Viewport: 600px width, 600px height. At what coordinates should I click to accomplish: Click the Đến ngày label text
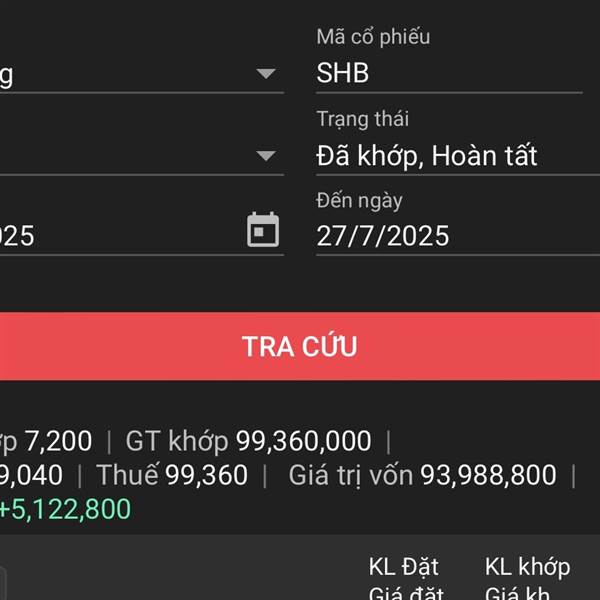(359, 201)
